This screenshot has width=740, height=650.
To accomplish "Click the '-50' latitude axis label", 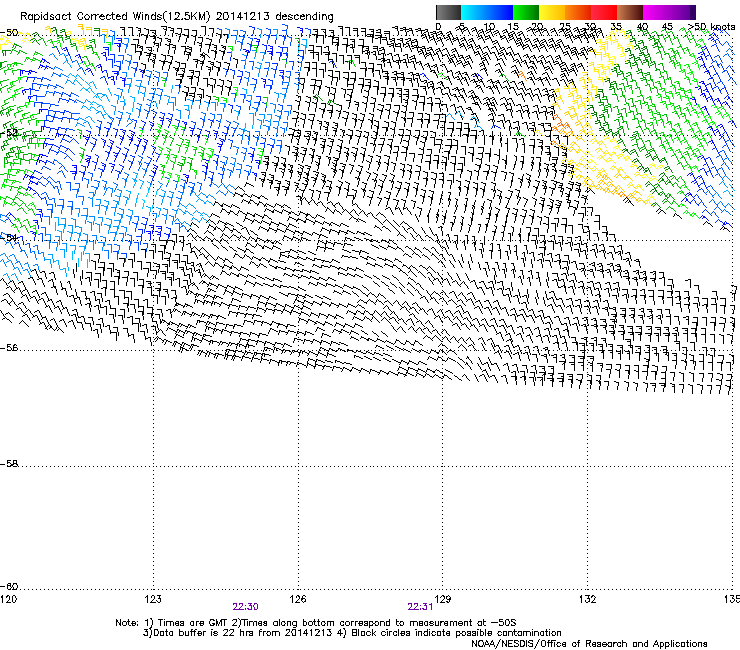I will [x=9, y=33].
